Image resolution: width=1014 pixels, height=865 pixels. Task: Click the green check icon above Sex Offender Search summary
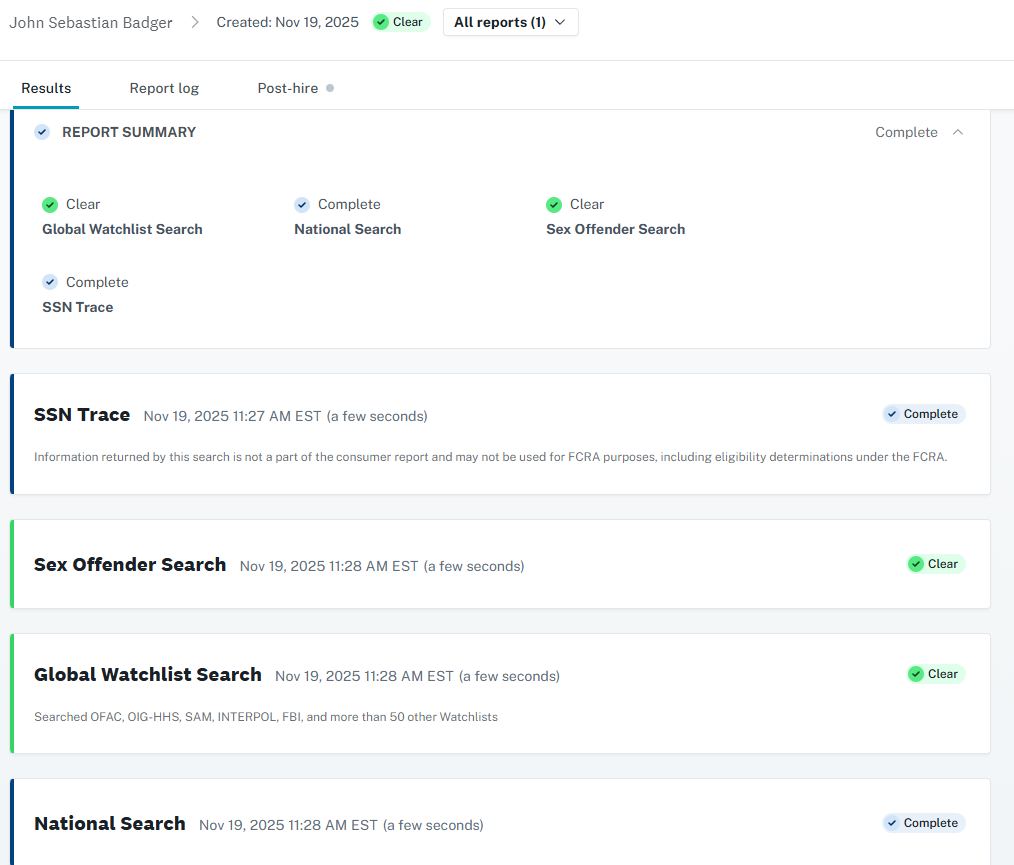[554, 205]
